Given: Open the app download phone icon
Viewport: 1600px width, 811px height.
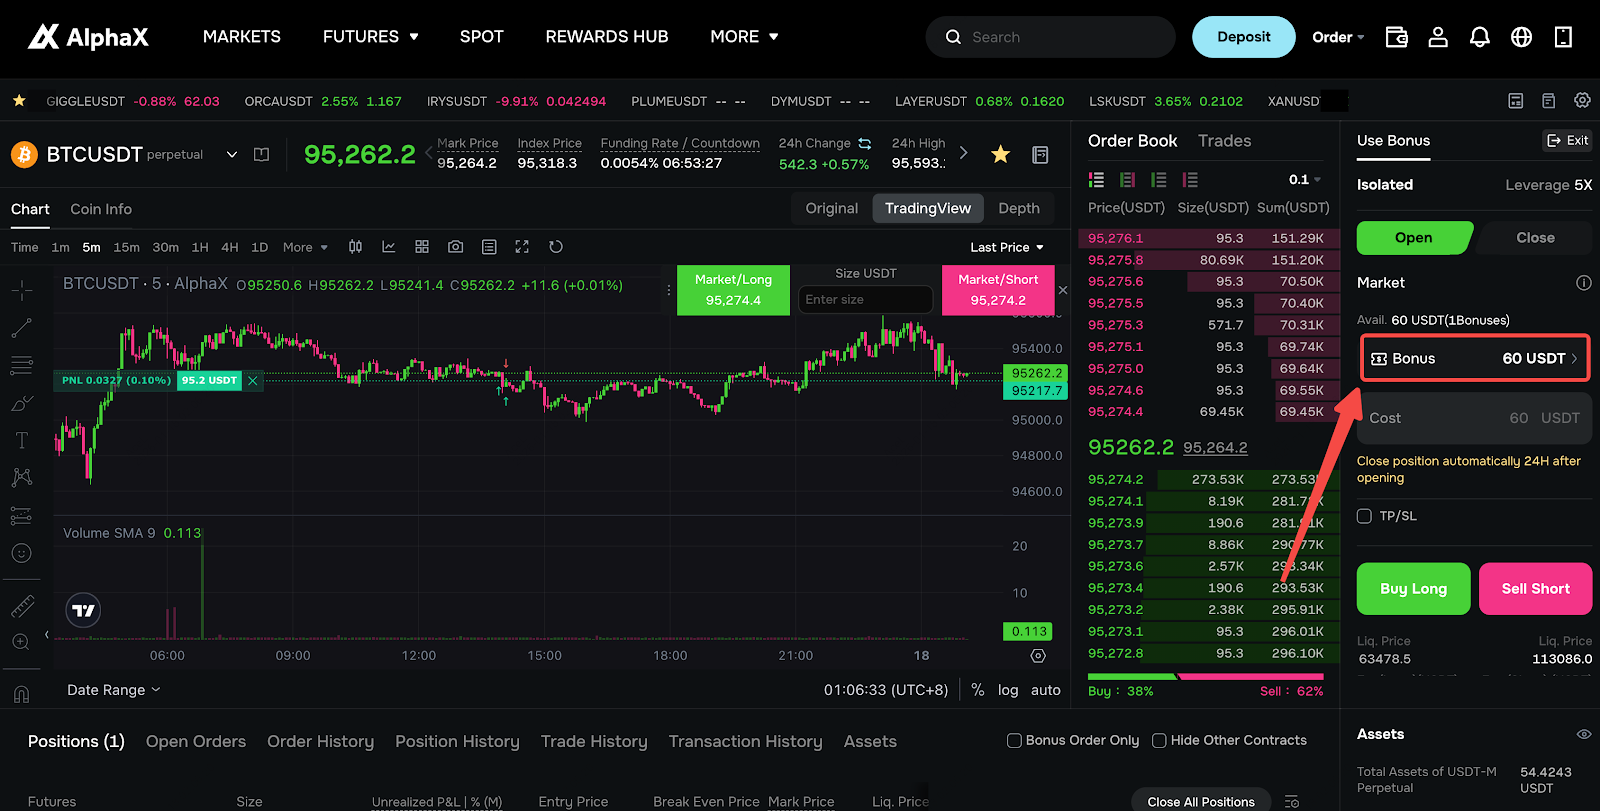Looking at the screenshot, I should (1563, 37).
